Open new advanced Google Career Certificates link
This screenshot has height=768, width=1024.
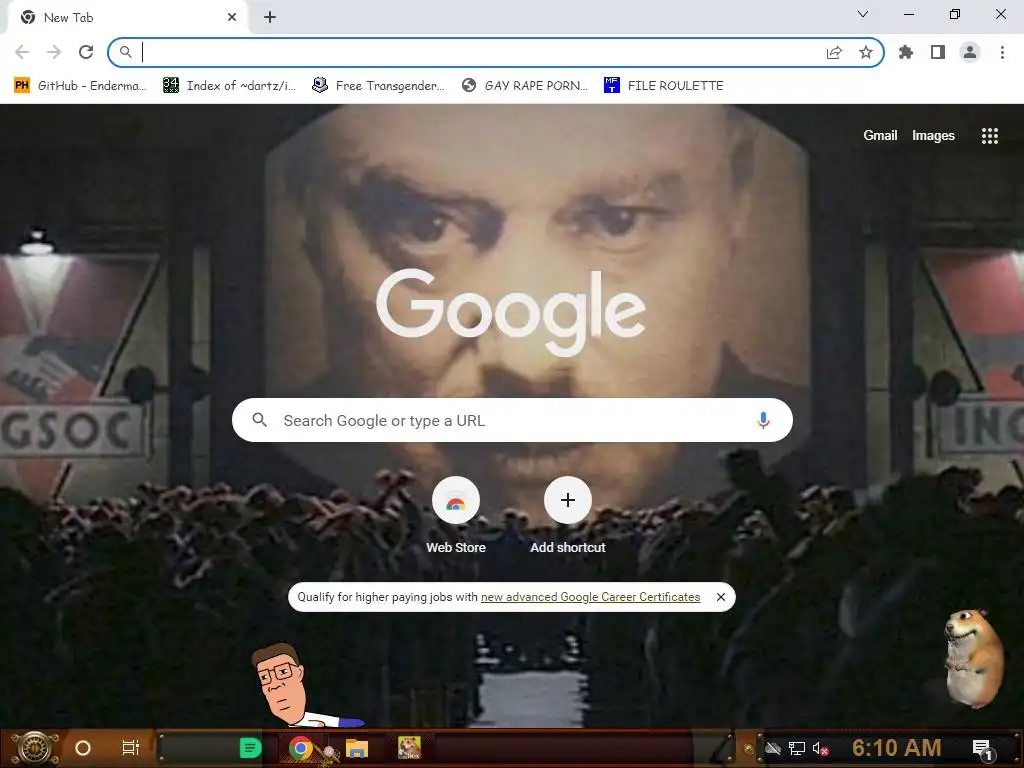click(x=590, y=597)
